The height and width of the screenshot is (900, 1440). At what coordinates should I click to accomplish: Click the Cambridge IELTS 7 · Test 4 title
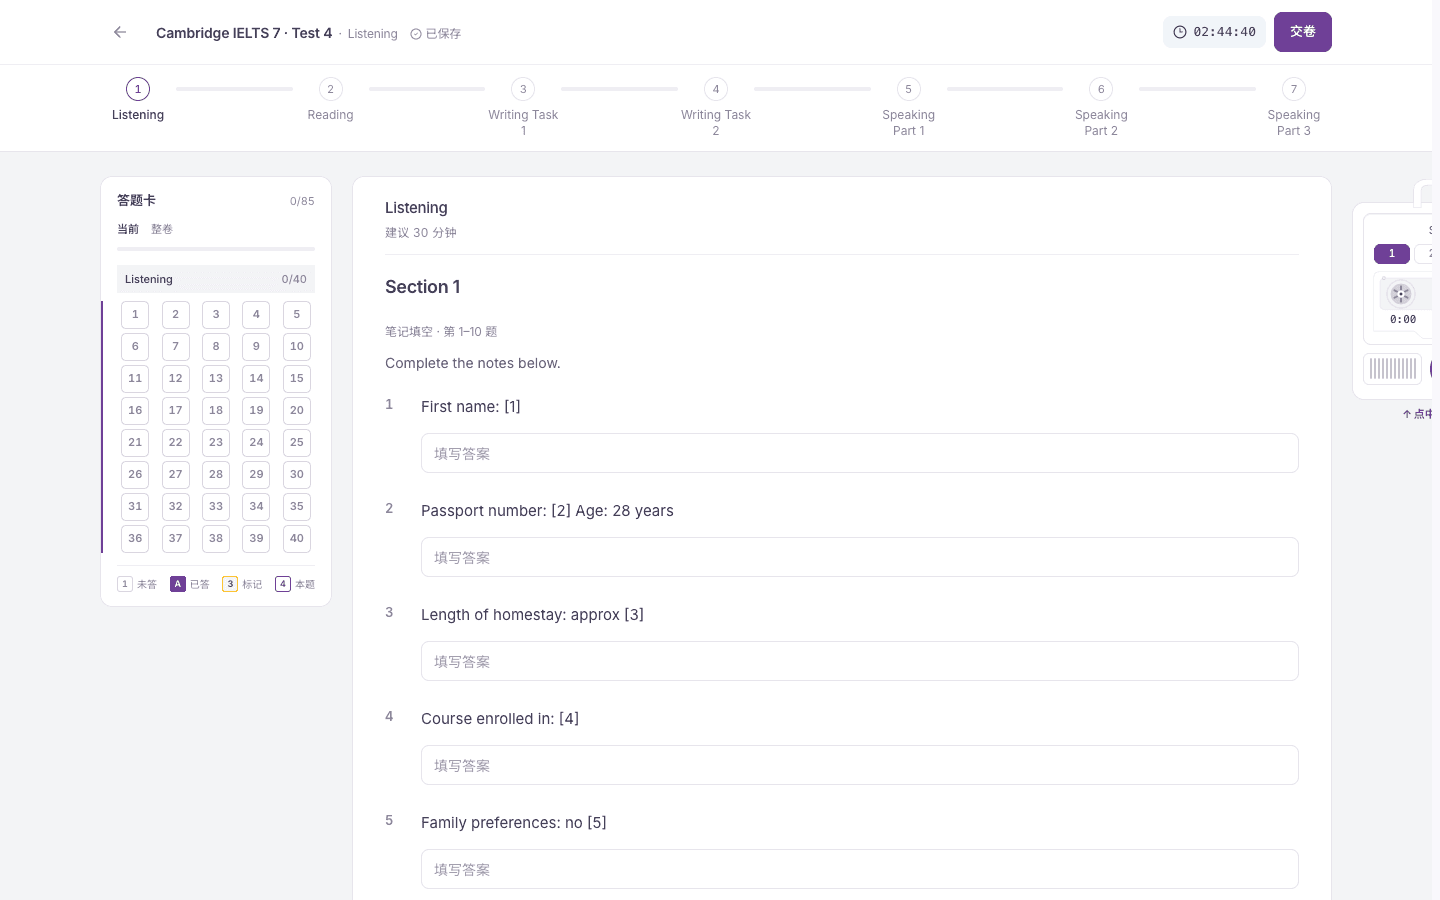(x=244, y=33)
